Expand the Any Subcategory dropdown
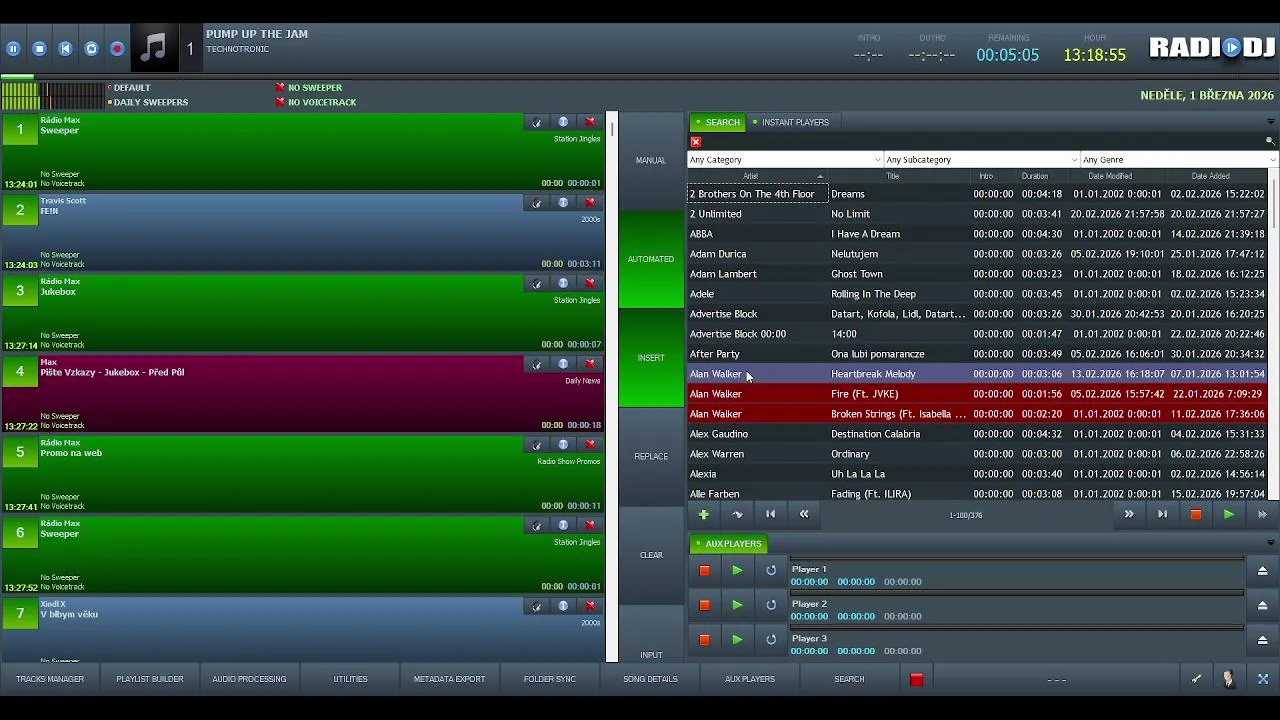 [981, 160]
